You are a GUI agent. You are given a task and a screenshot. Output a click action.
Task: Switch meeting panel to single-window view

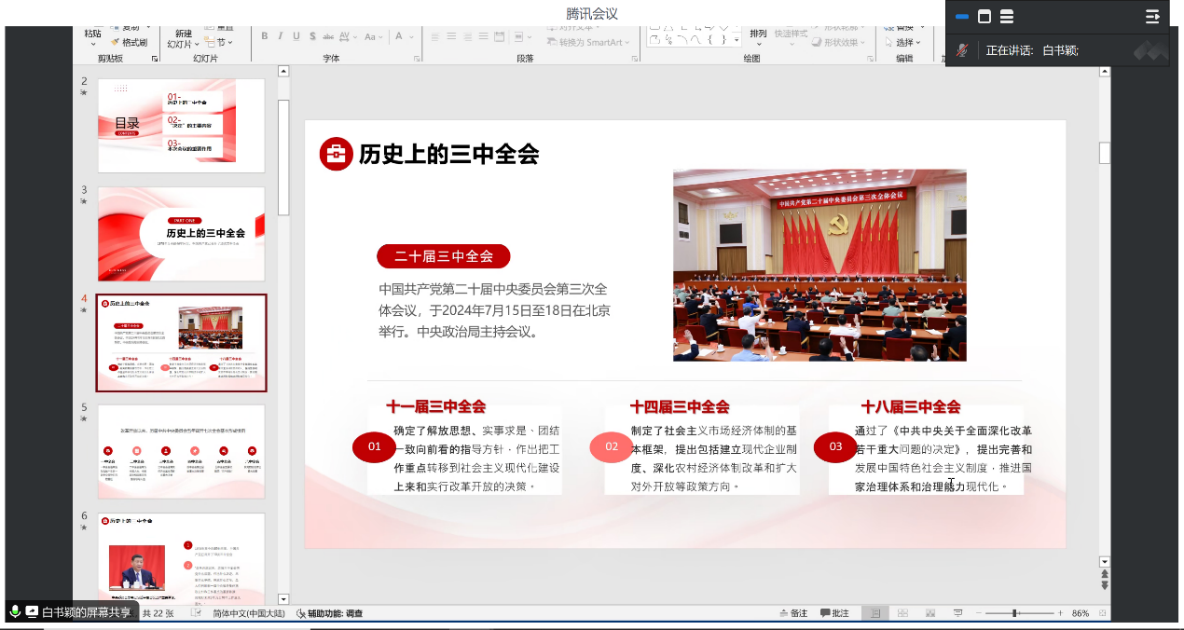[x=984, y=16]
